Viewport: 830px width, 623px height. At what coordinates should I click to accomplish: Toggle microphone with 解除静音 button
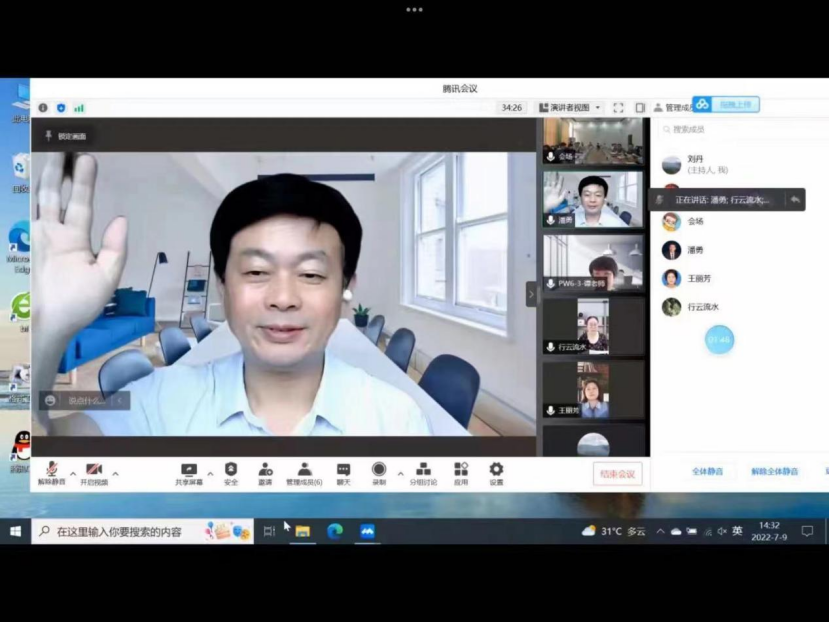click(52, 470)
